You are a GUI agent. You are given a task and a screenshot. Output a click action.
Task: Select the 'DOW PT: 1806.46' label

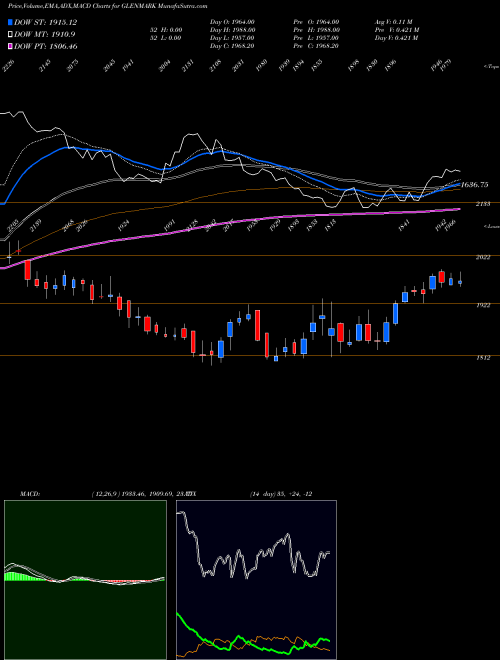coord(45,46)
